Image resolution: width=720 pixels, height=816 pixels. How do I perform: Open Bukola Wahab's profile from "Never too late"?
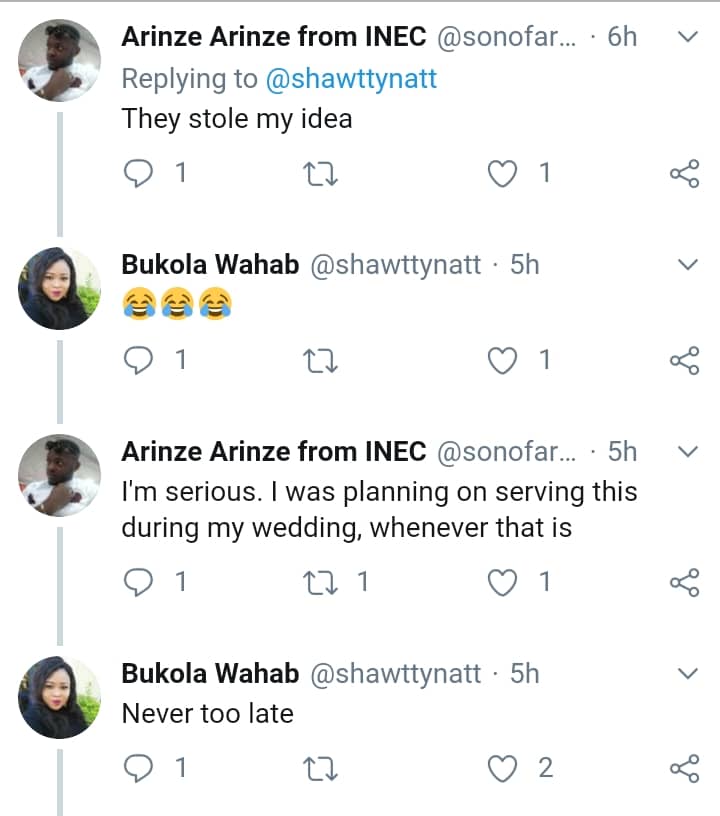click(x=210, y=674)
